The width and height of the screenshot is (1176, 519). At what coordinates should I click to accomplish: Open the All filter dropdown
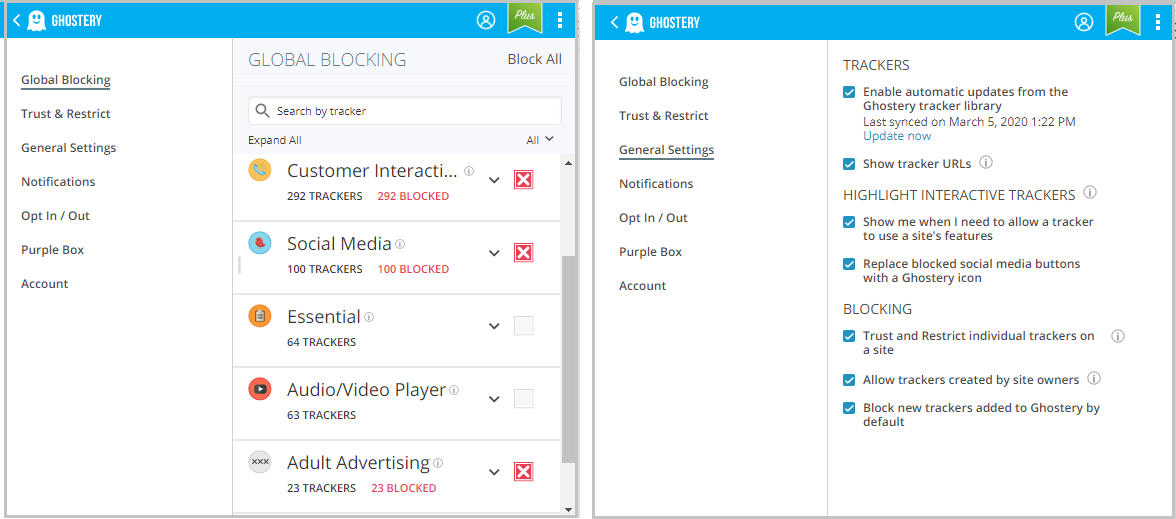coord(540,140)
